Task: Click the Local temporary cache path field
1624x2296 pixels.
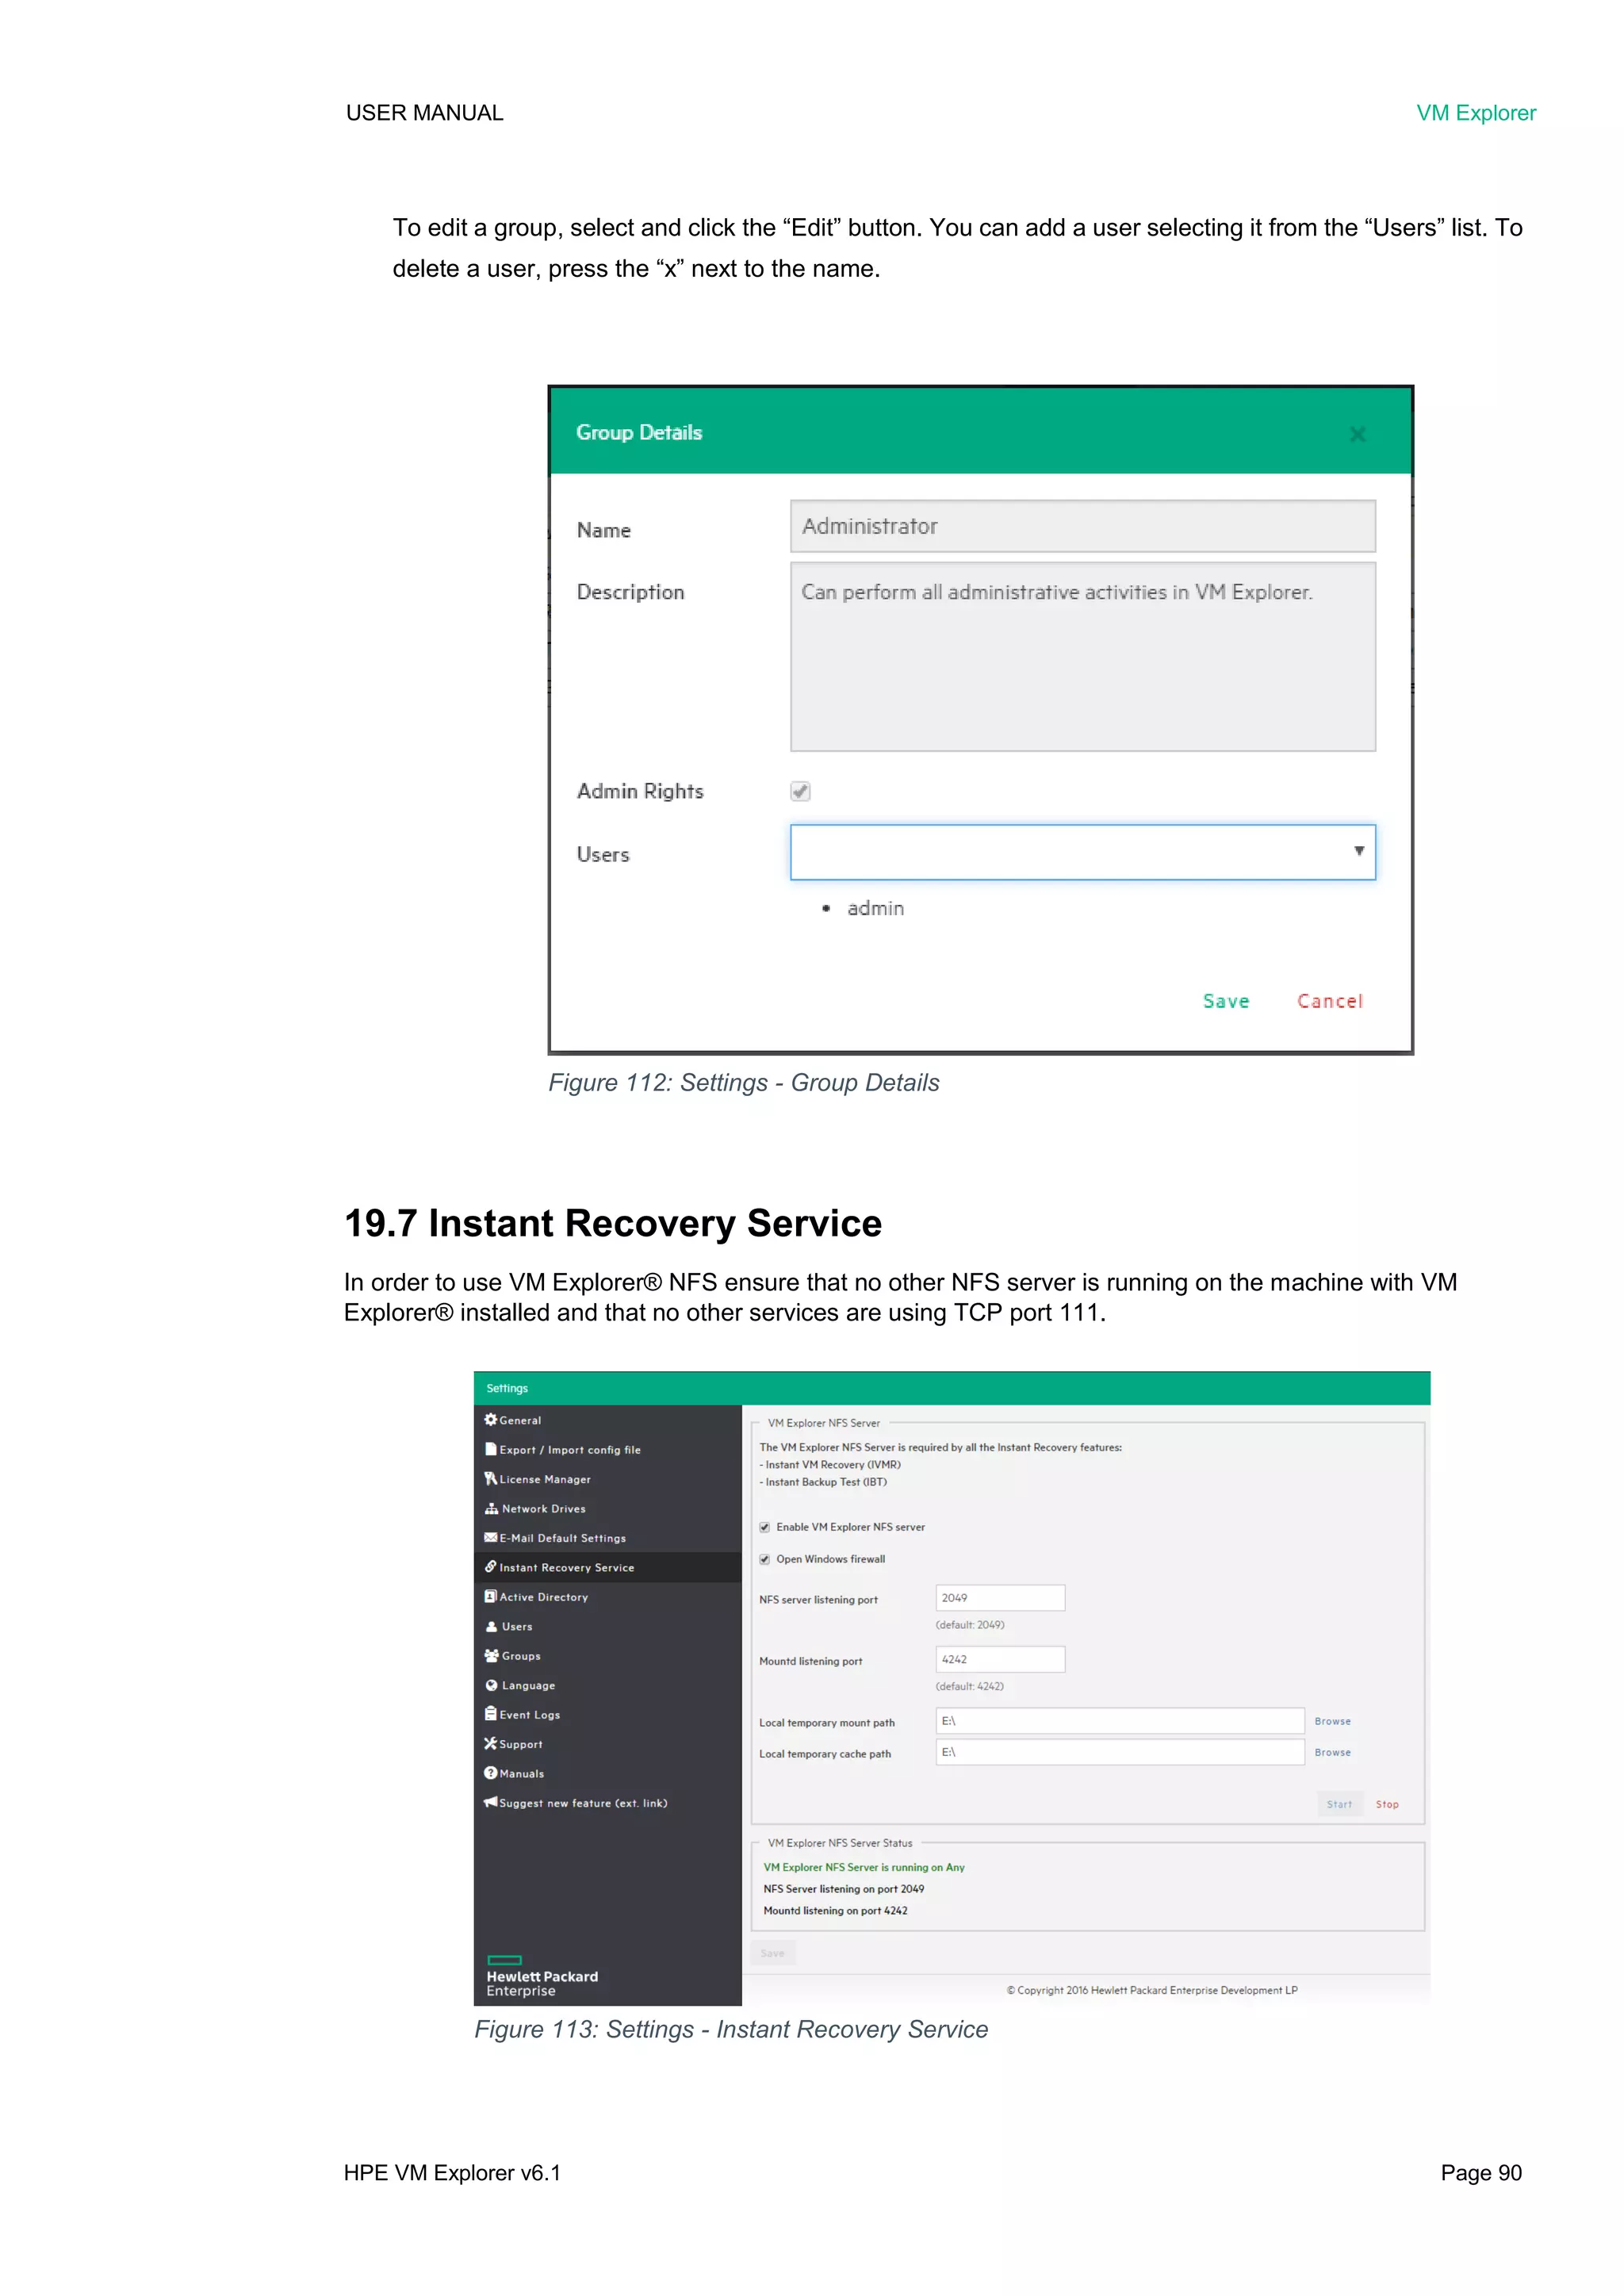Action: click(x=1120, y=1752)
